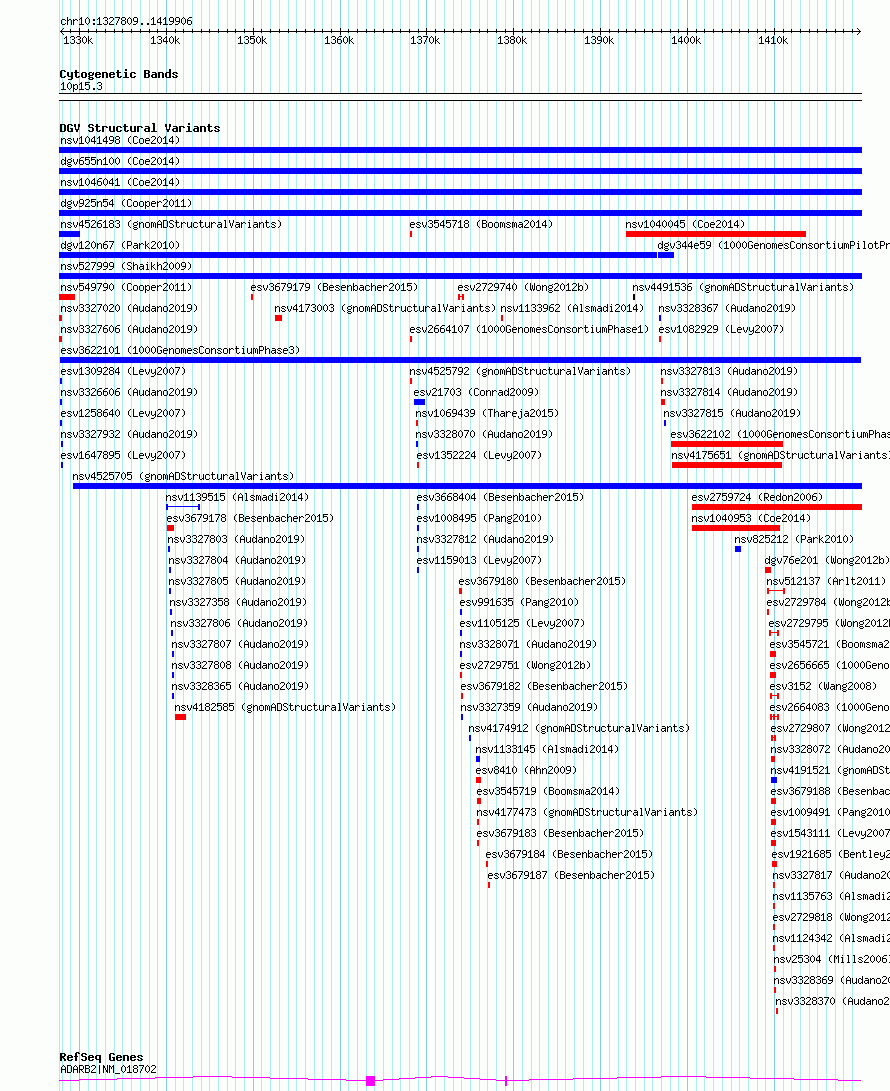Select the red nsv1040045 (Coe2014) bar
The height and width of the screenshot is (1091, 890).
point(715,234)
